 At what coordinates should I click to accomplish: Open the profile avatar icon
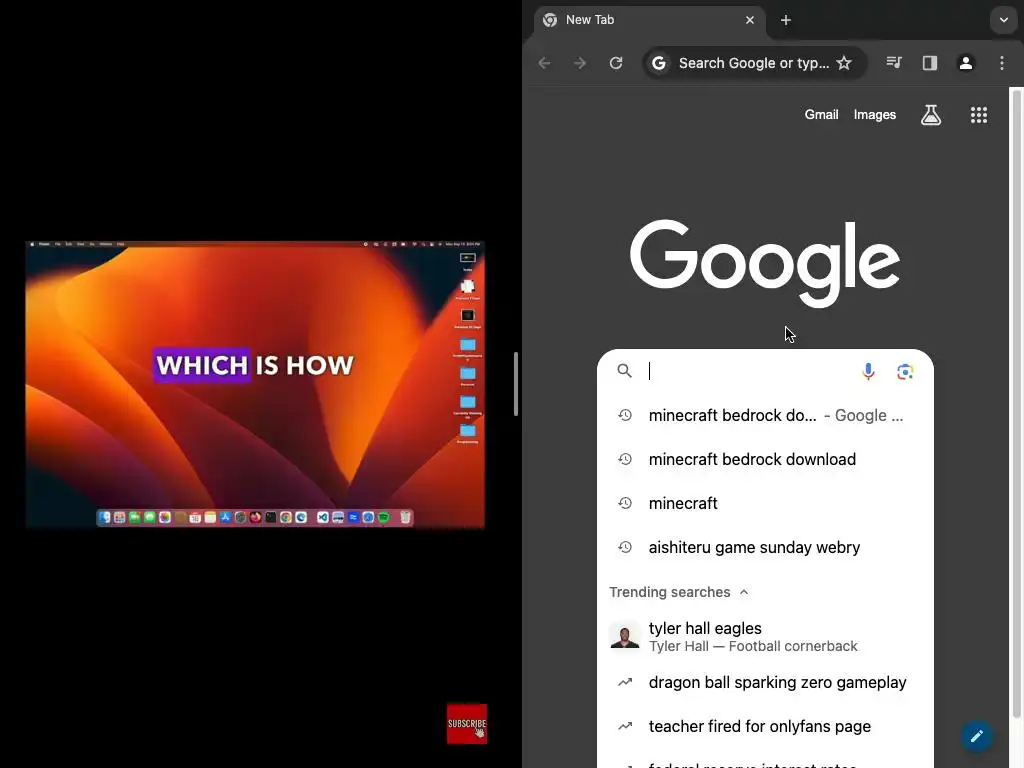[966, 63]
